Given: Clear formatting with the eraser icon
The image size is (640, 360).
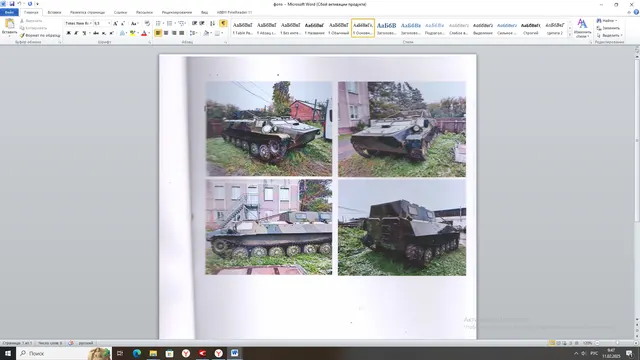Looking at the screenshot, I should (x=147, y=23).
